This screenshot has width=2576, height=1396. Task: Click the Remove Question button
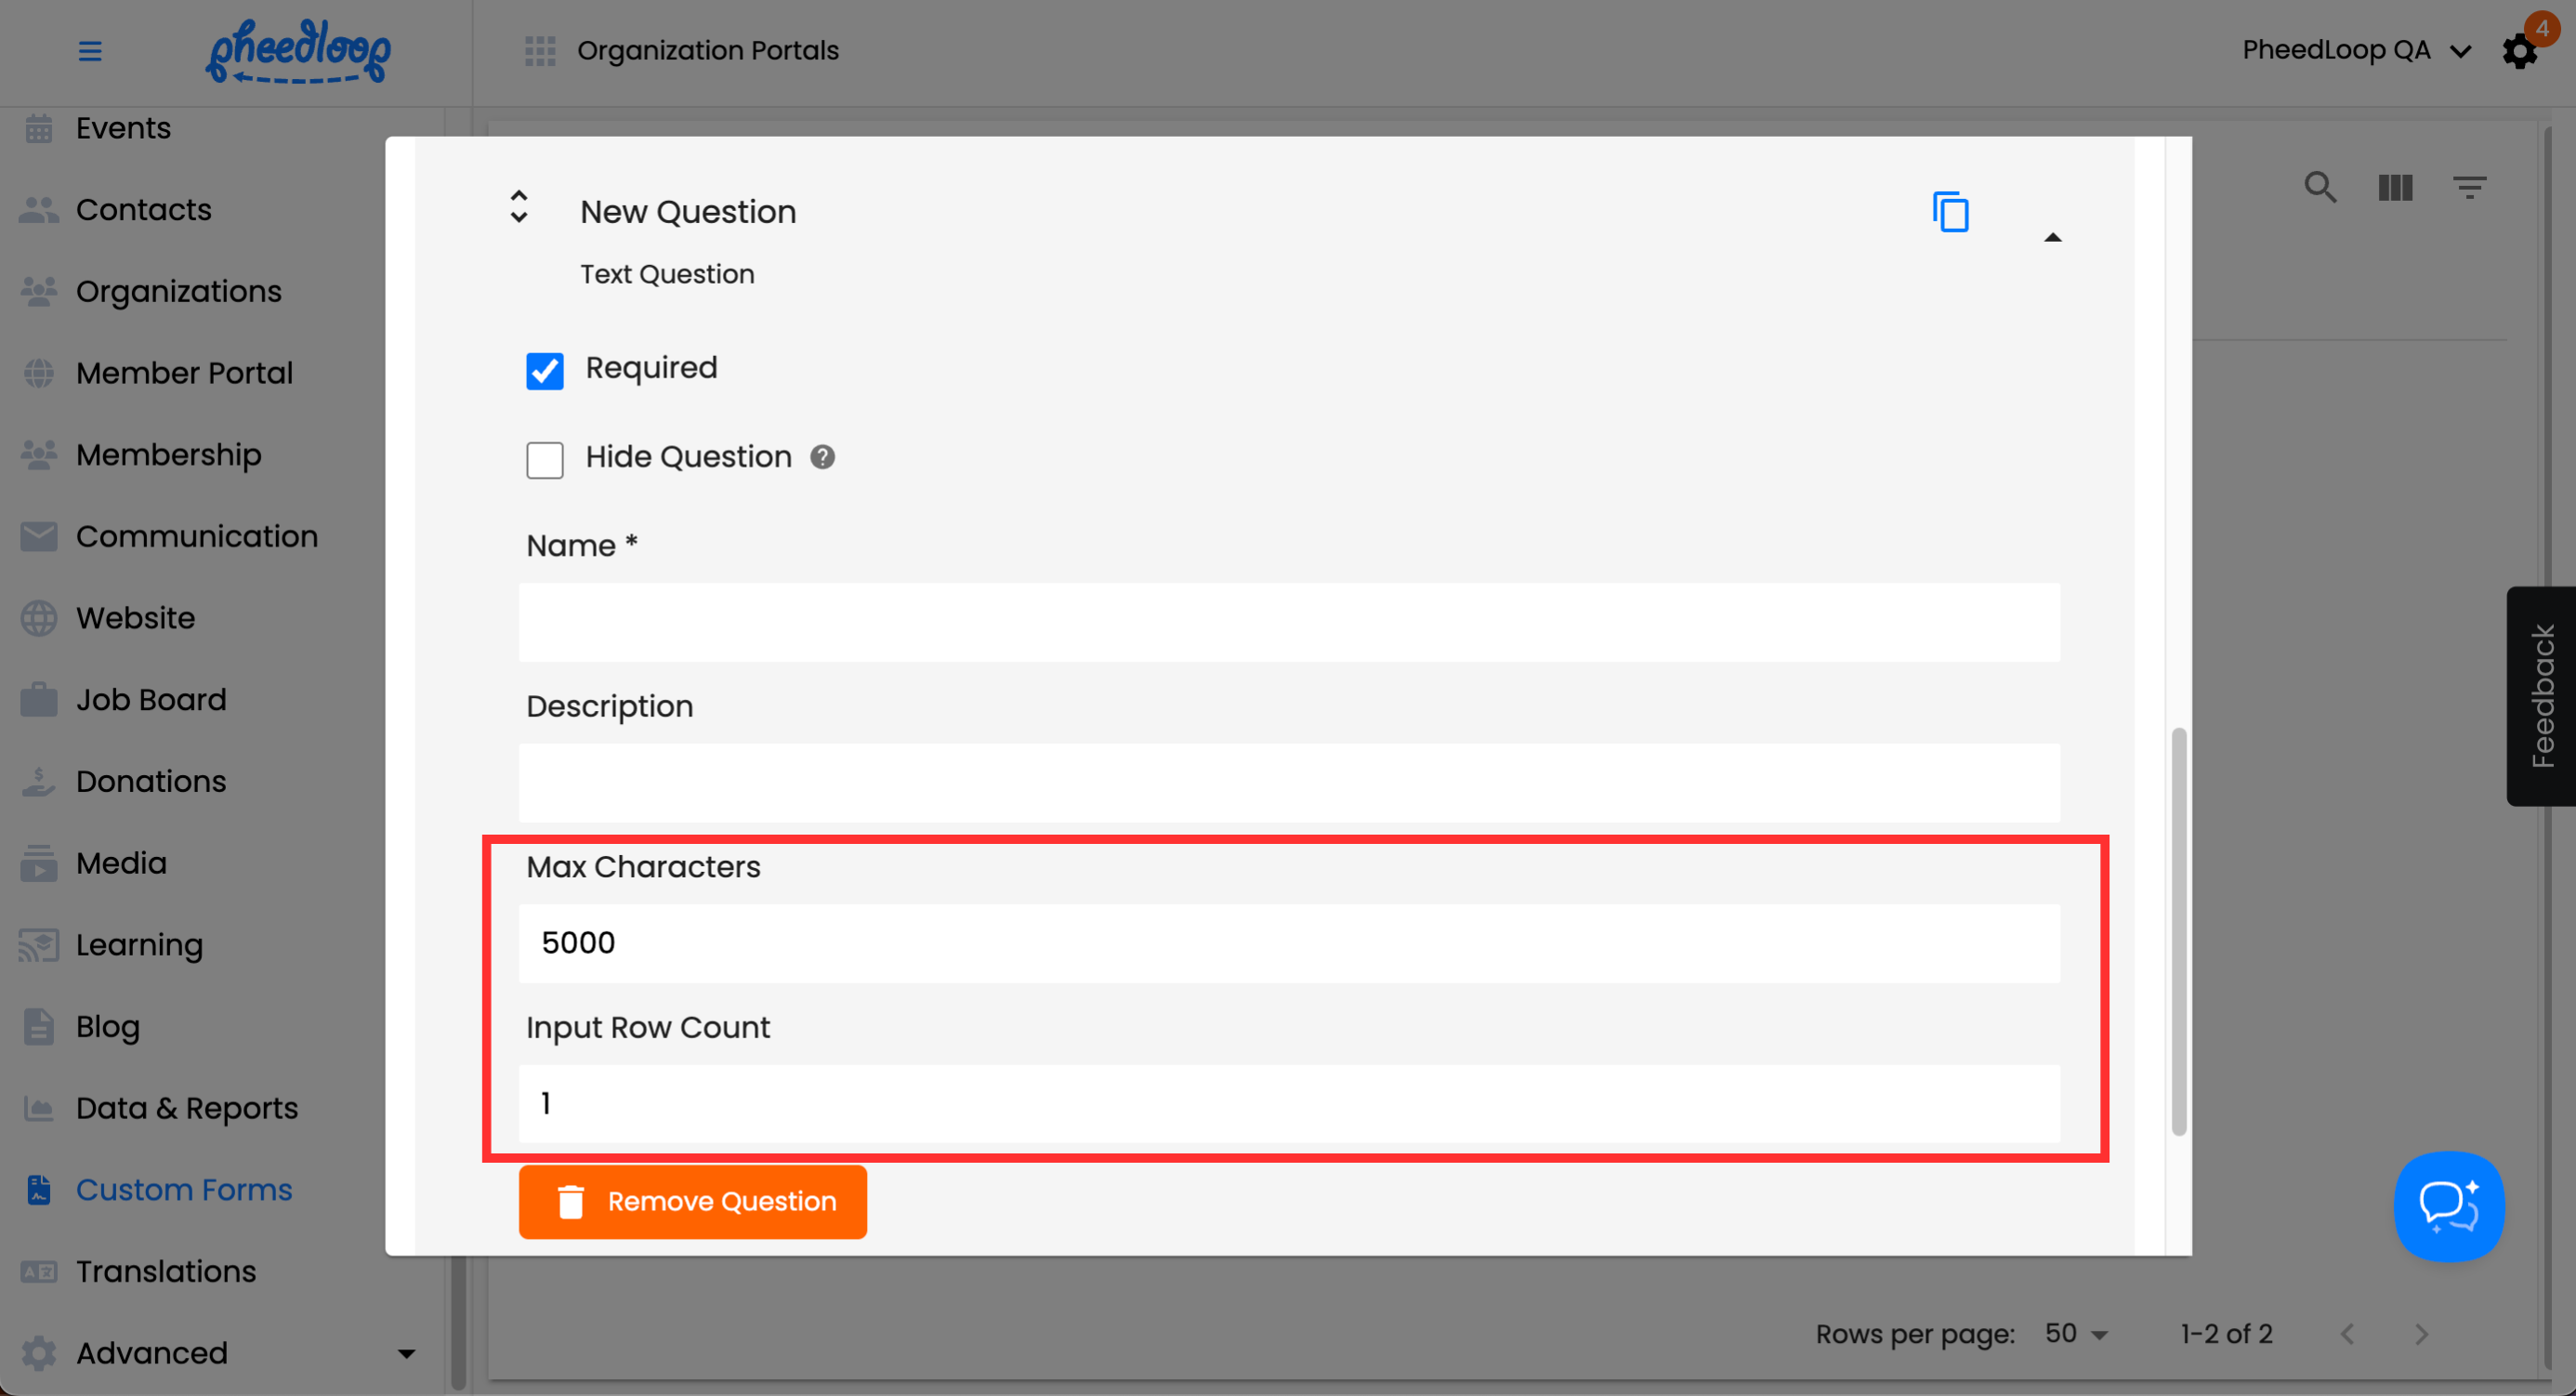pyautogui.click(x=692, y=1201)
